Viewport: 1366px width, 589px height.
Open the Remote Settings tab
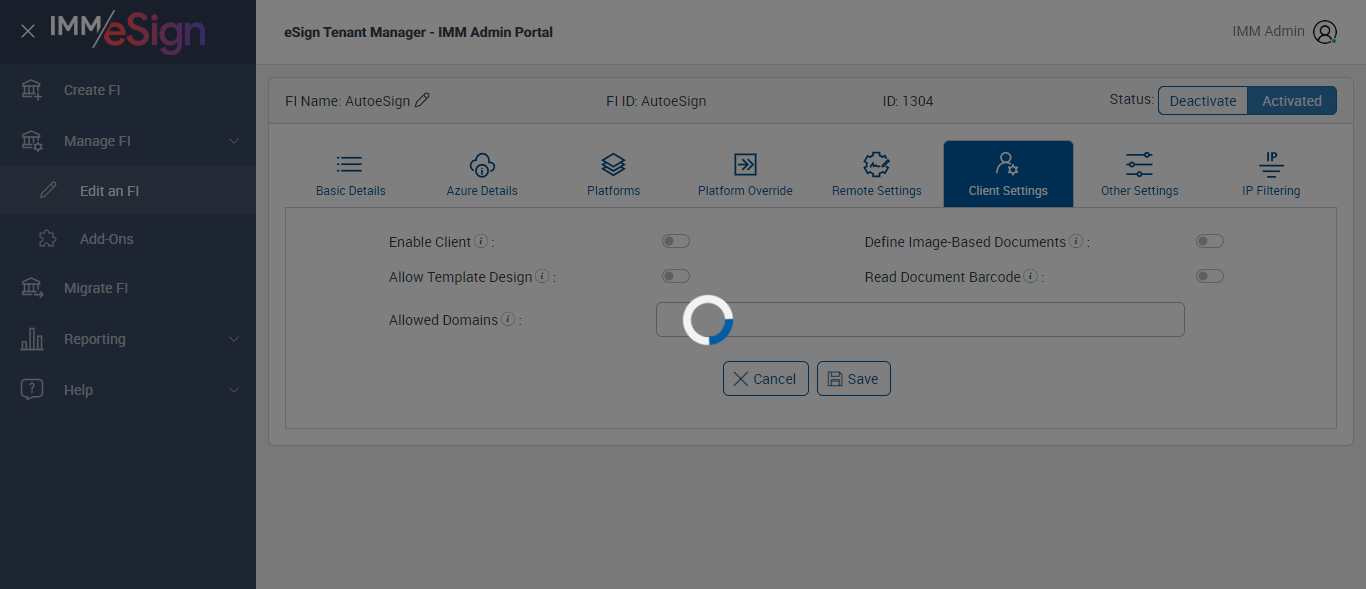pyautogui.click(x=877, y=174)
